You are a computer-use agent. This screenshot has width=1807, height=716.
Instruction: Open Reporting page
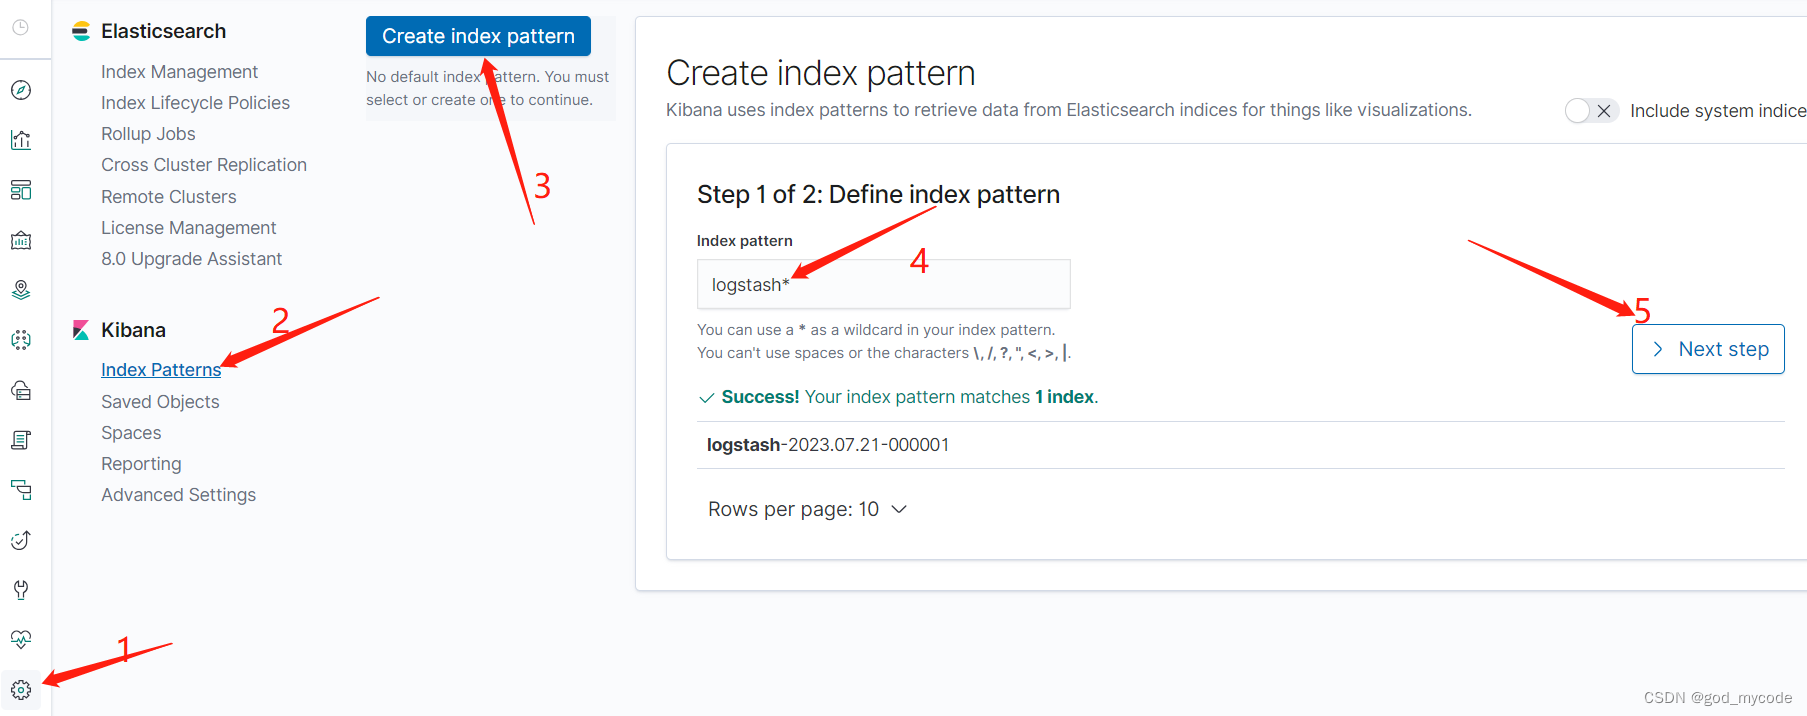[141, 464]
